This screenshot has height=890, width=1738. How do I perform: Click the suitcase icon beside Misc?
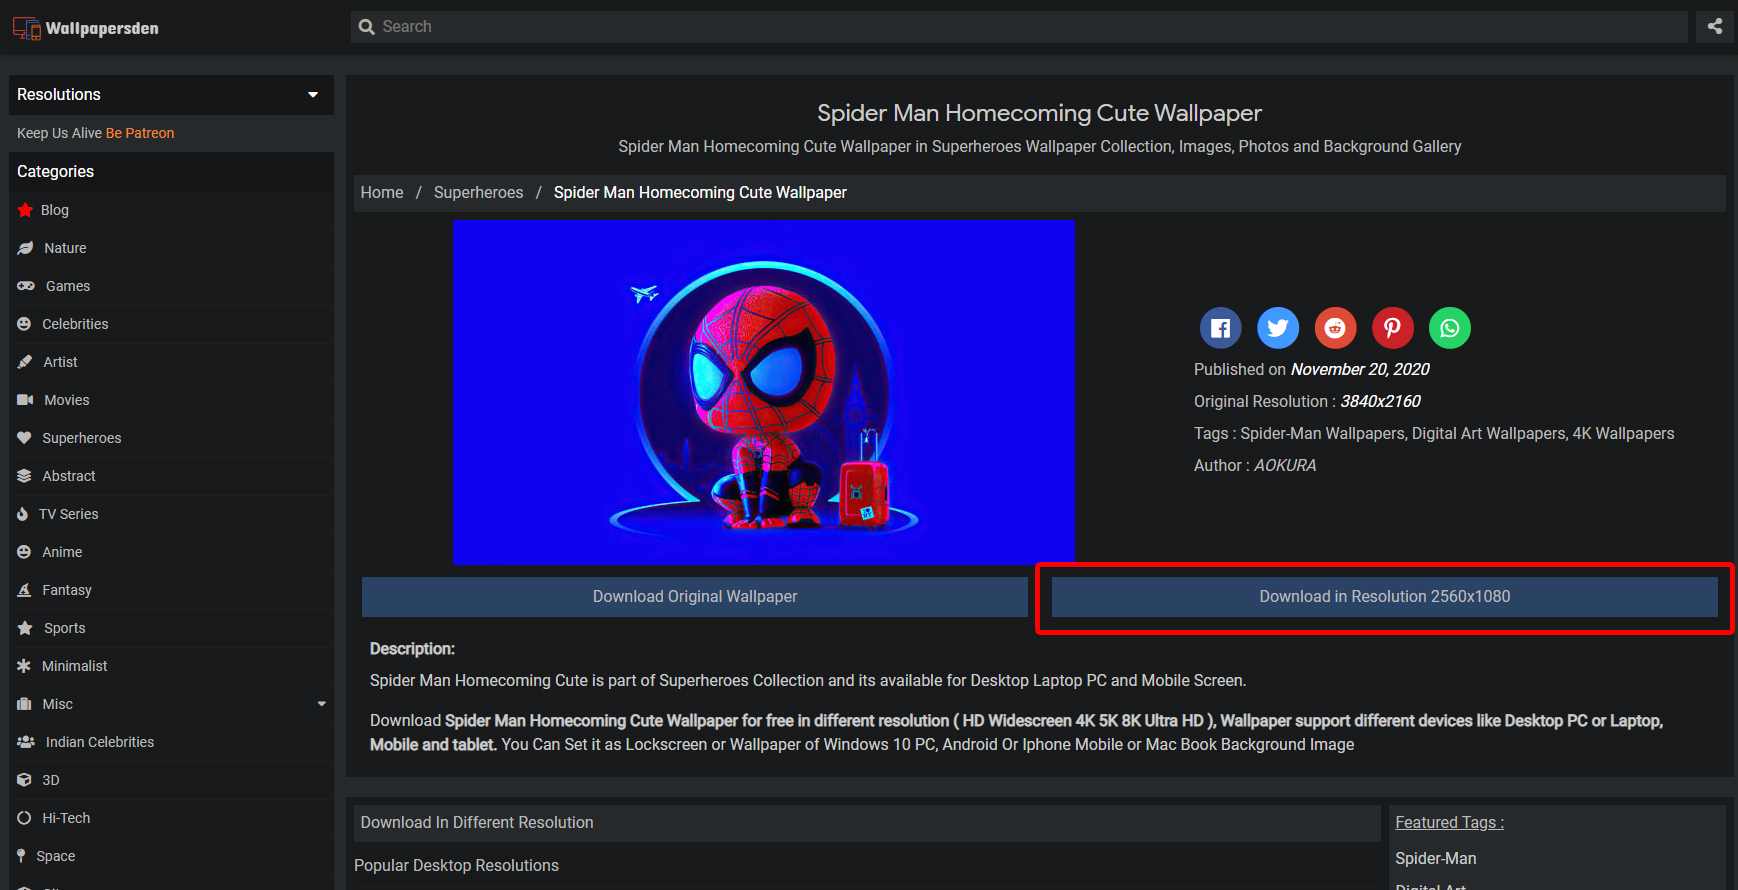pyautogui.click(x=24, y=704)
